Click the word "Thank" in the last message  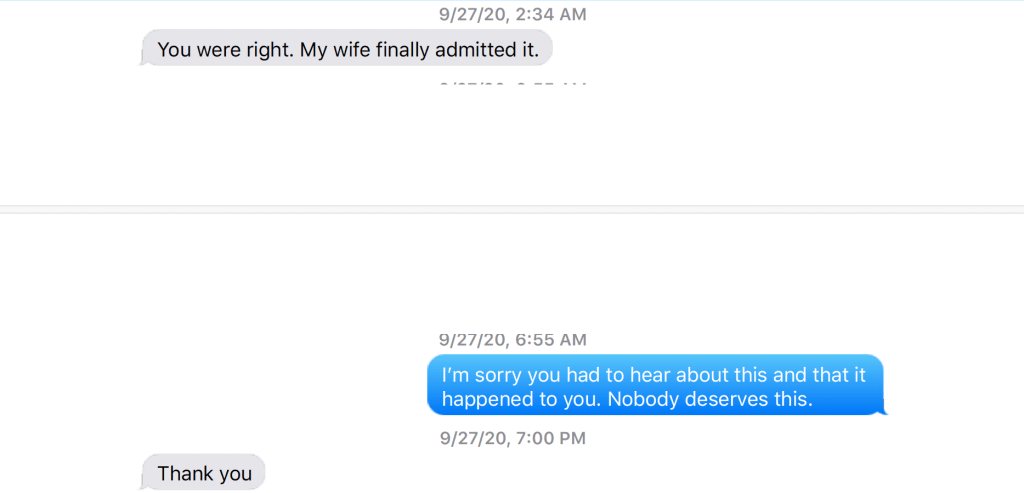click(x=182, y=473)
